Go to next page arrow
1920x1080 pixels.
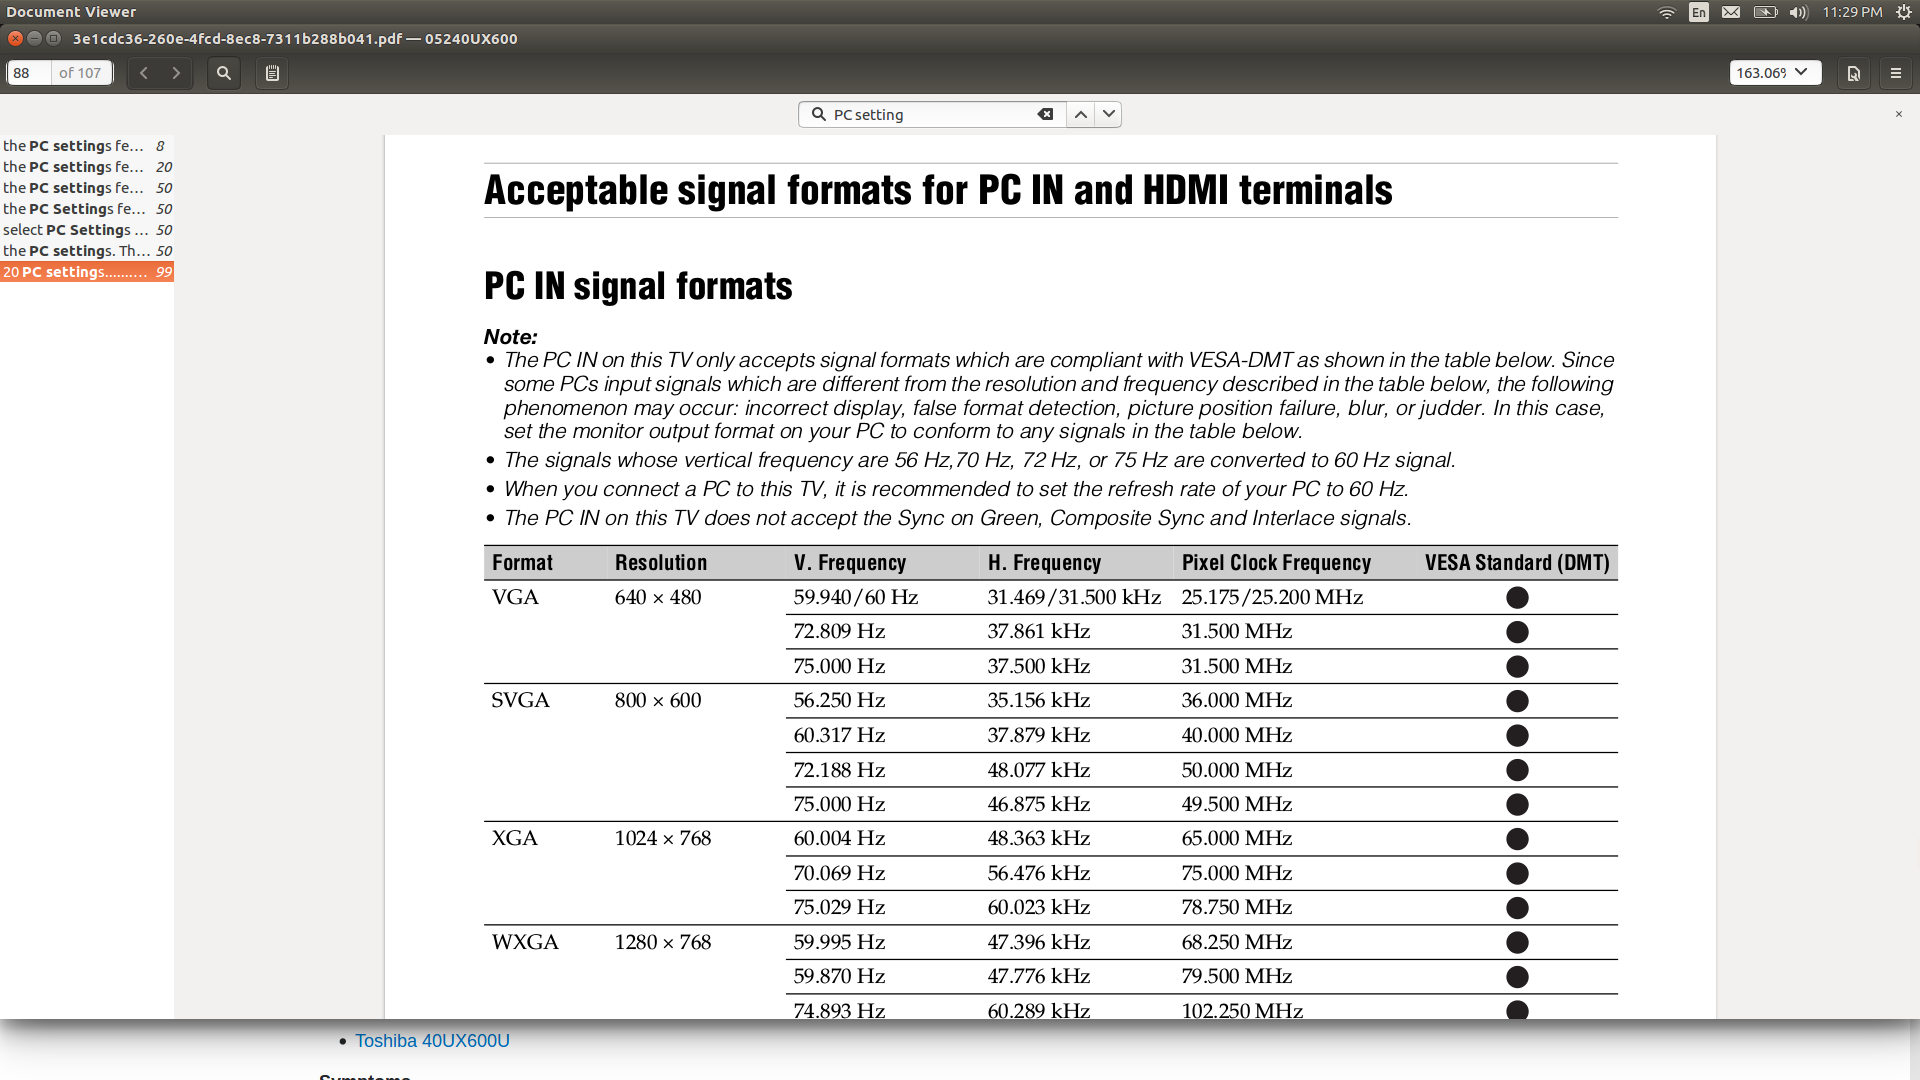(176, 73)
